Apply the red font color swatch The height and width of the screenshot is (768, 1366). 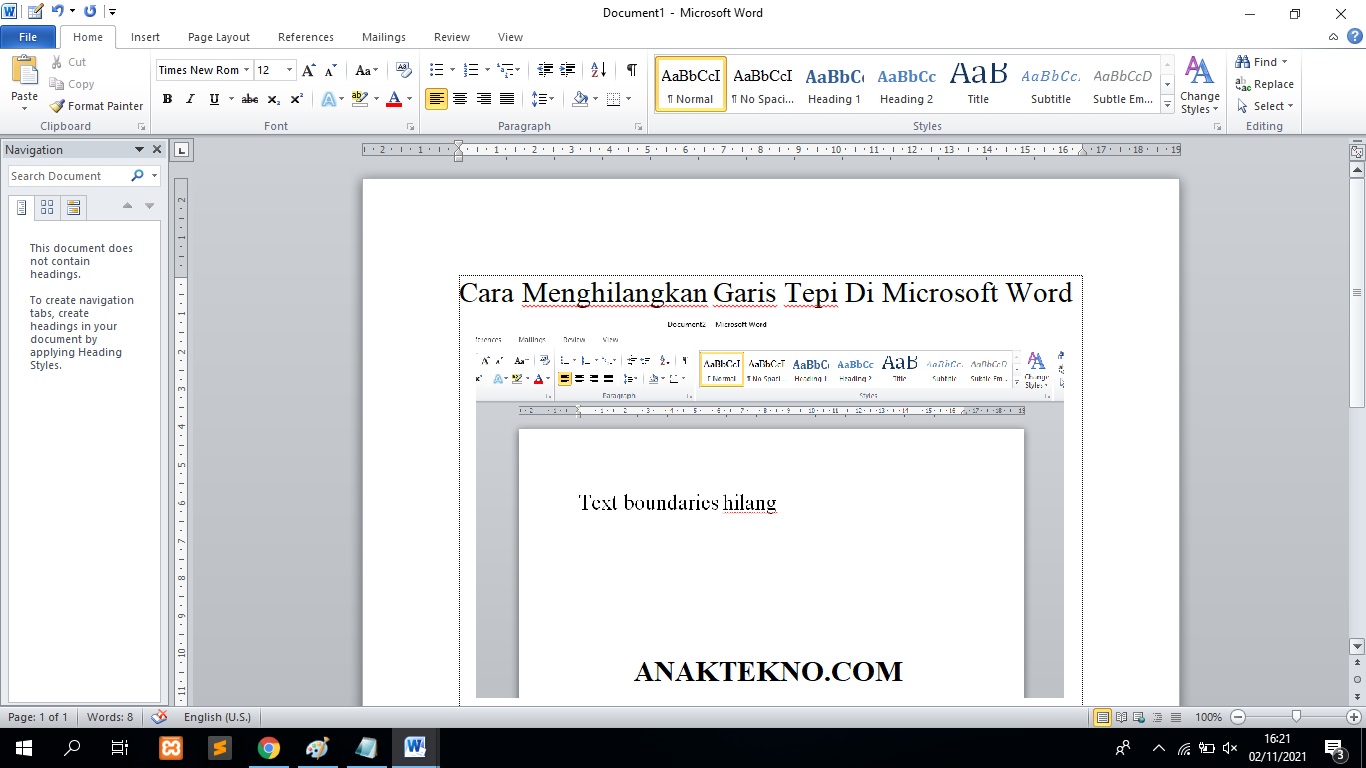click(394, 99)
